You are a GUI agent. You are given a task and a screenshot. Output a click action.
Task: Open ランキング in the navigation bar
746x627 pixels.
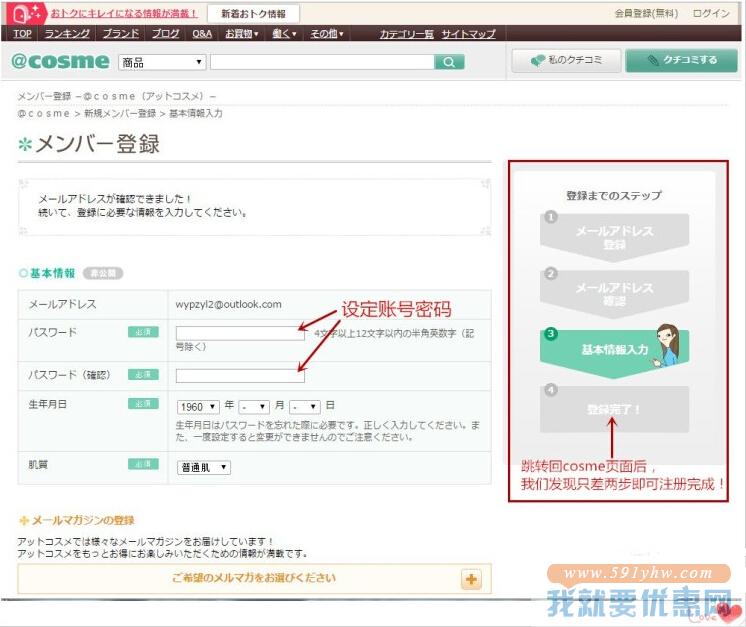[67, 34]
